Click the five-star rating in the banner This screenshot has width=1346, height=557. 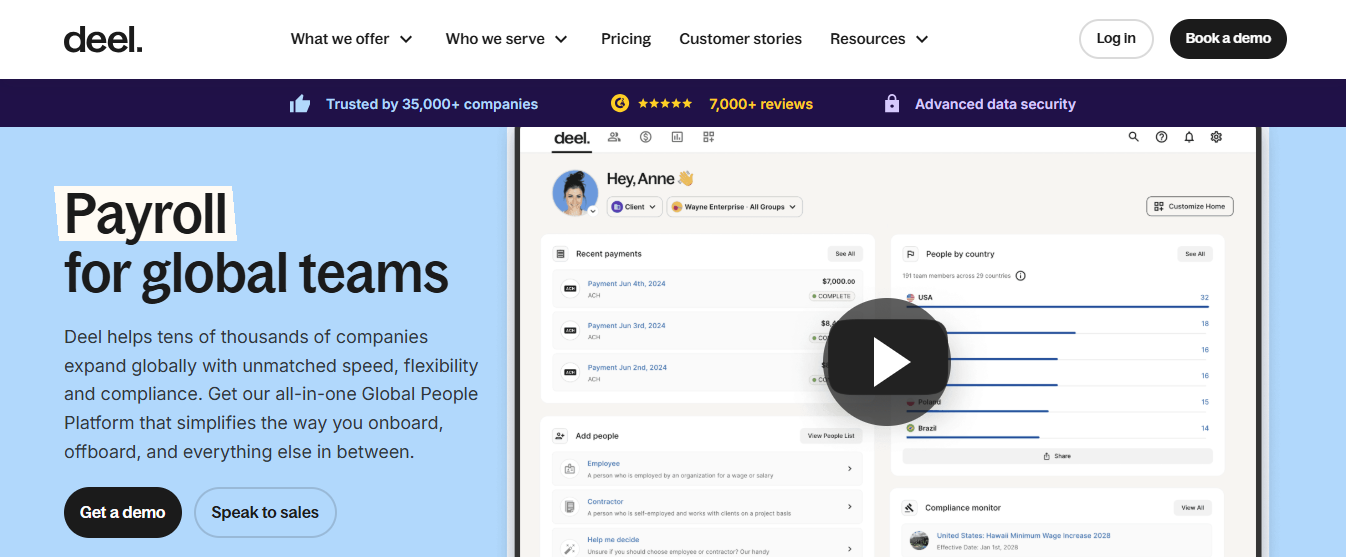click(665, 103)
